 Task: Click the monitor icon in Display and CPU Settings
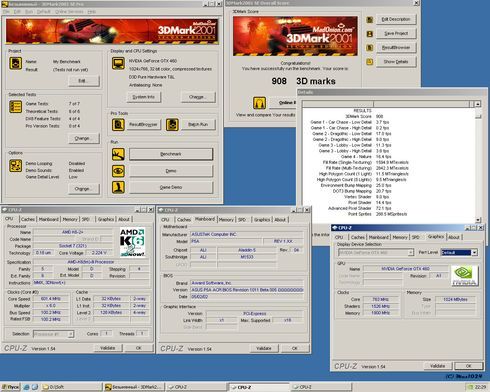pos(118,63)
